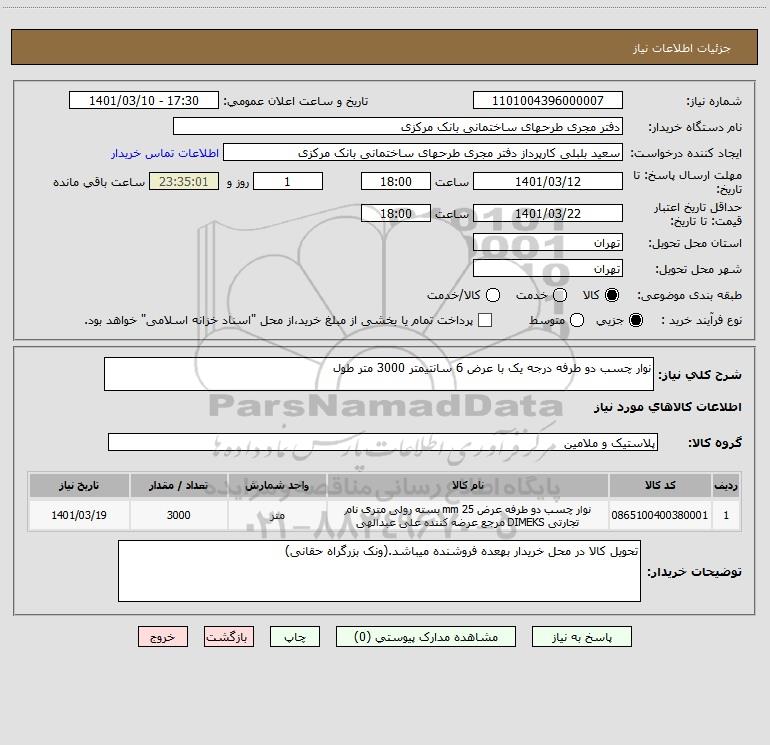Click the مشاهده مدارک پیوستی (0) button
770x745 pixels.
click(x=426, y=637)
